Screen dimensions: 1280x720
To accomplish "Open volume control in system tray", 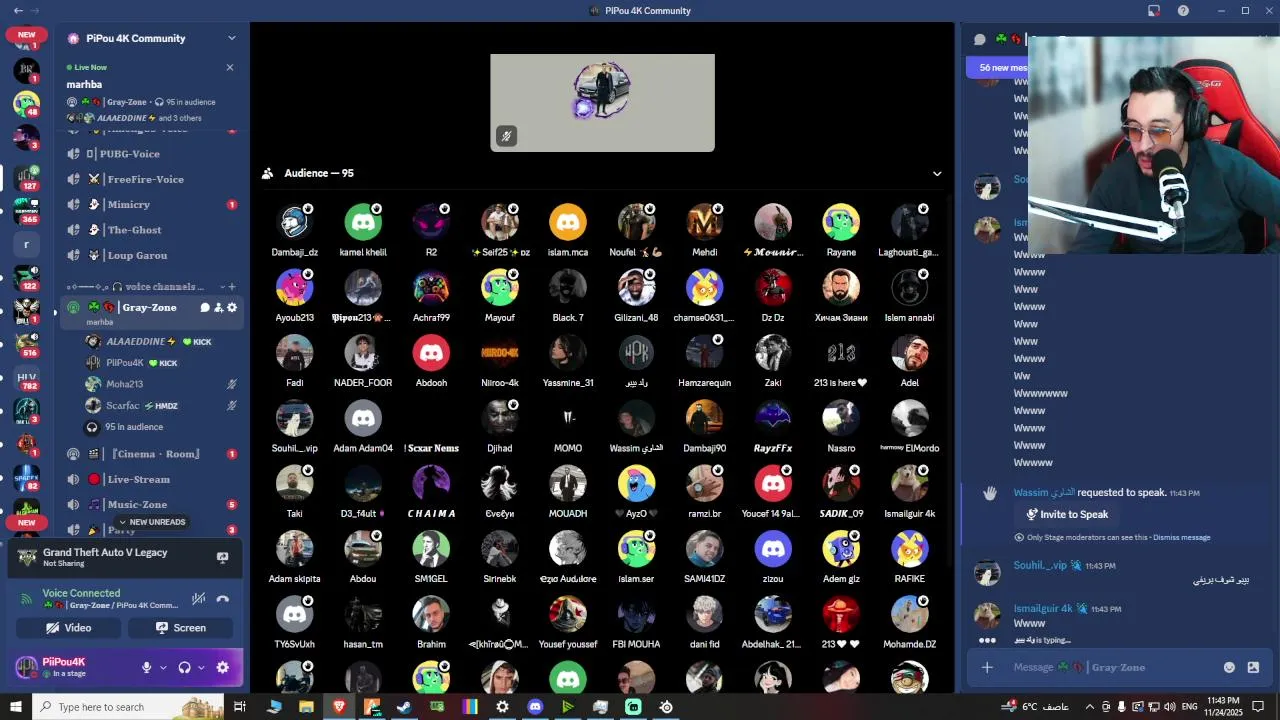I will coord(1170,707).
